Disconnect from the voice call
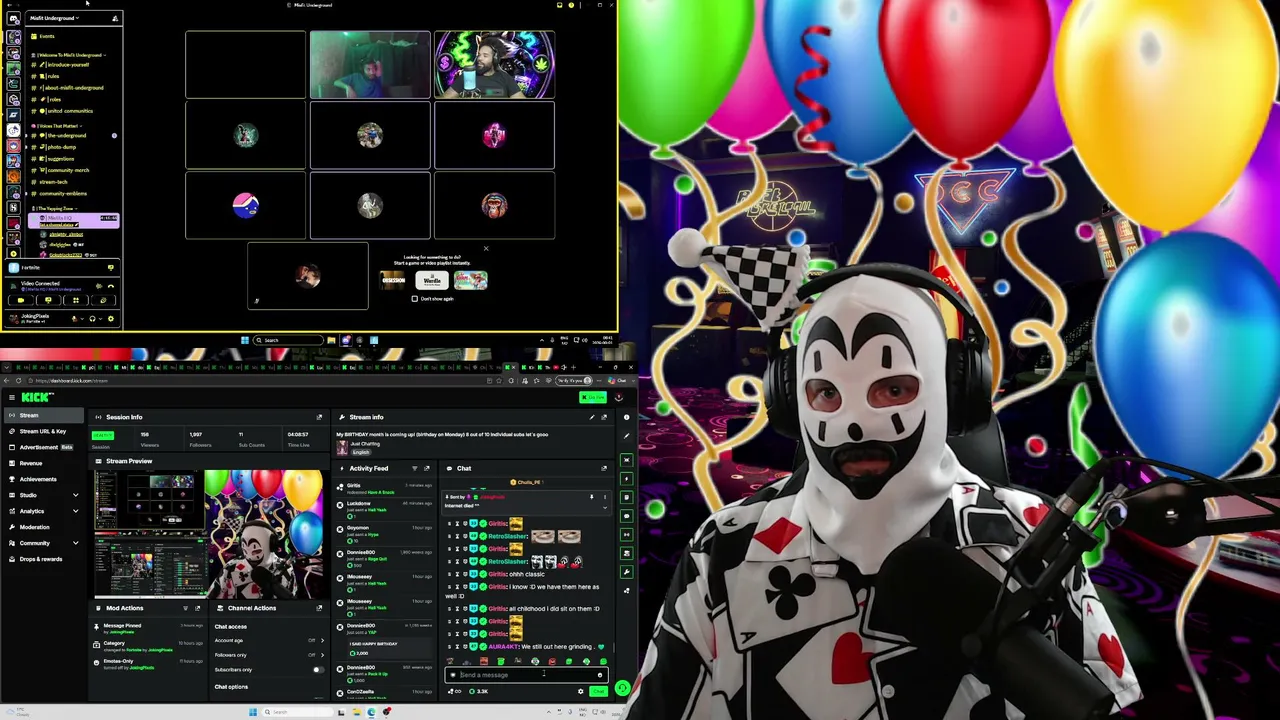 click(111, 286)
